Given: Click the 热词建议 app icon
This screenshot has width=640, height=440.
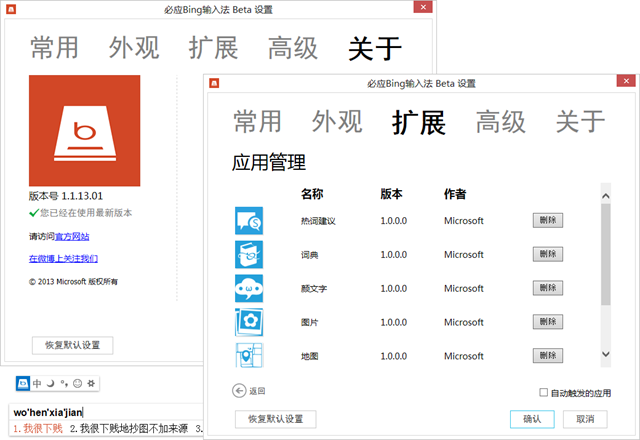Looking at the screenshot, I should coord(249,221).
